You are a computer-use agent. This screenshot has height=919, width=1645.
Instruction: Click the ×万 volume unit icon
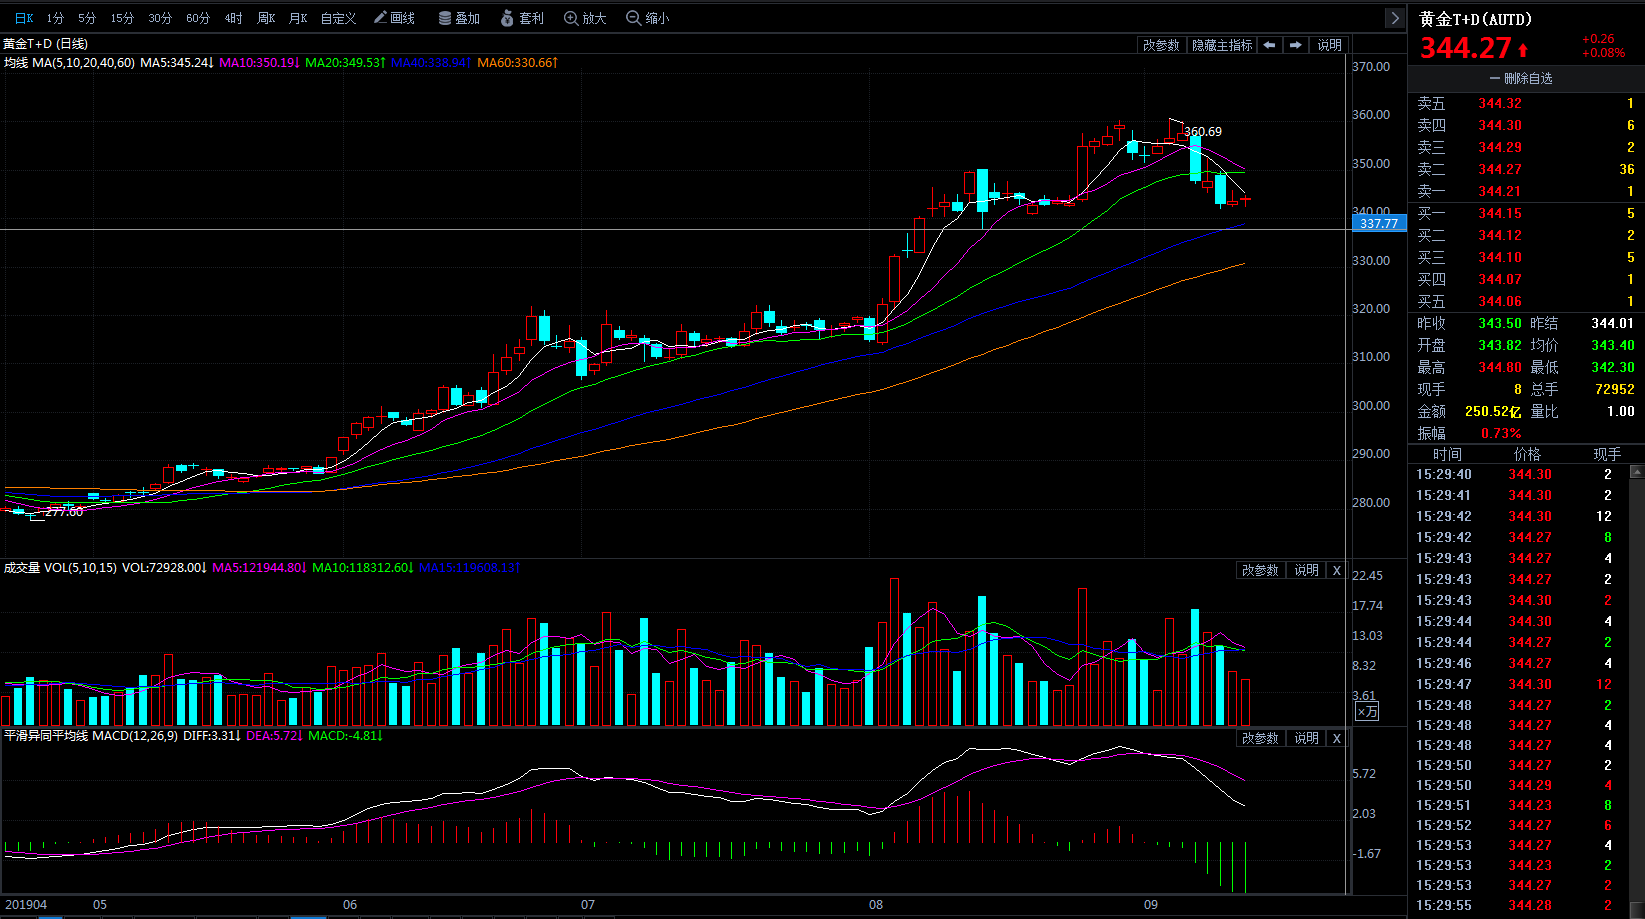tap(1367, 711)
